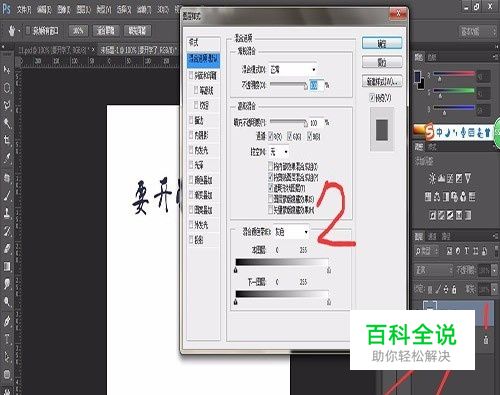Add a Vibrance adjustment (triangle icon)

[468, 178]
